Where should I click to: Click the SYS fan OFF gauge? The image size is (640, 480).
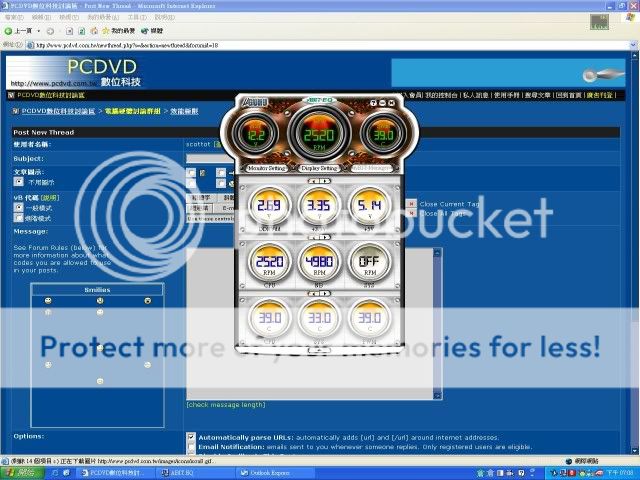point(369,263)
